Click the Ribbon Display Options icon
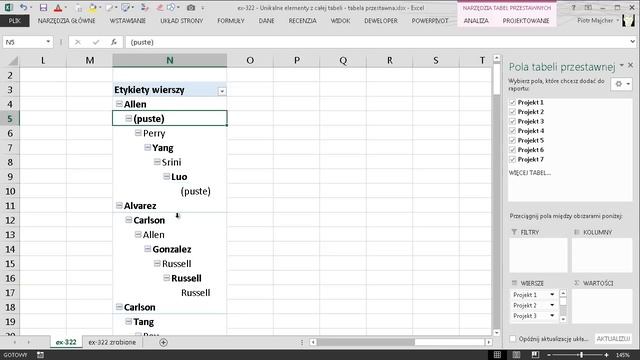This screenshot has height=360, width=640. [x=588, y=8]
